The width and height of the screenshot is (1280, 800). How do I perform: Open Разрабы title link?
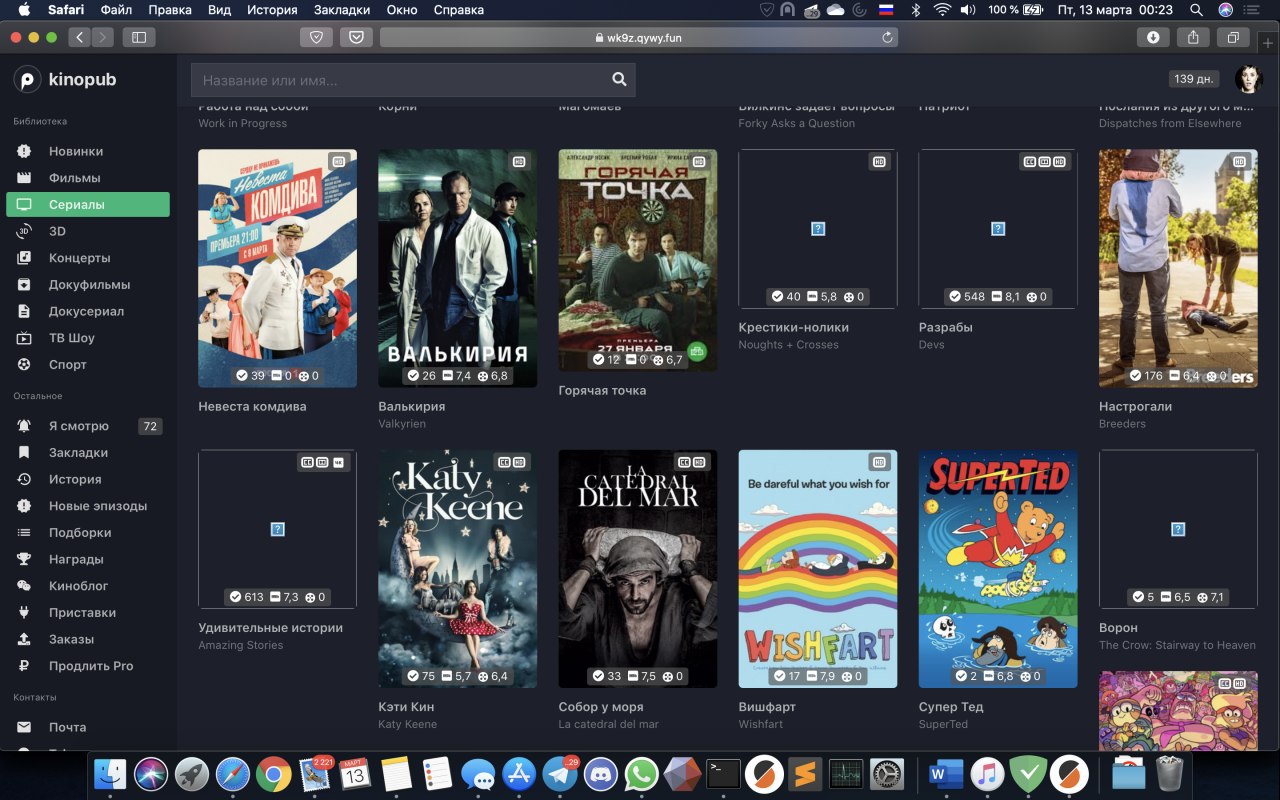945,327
